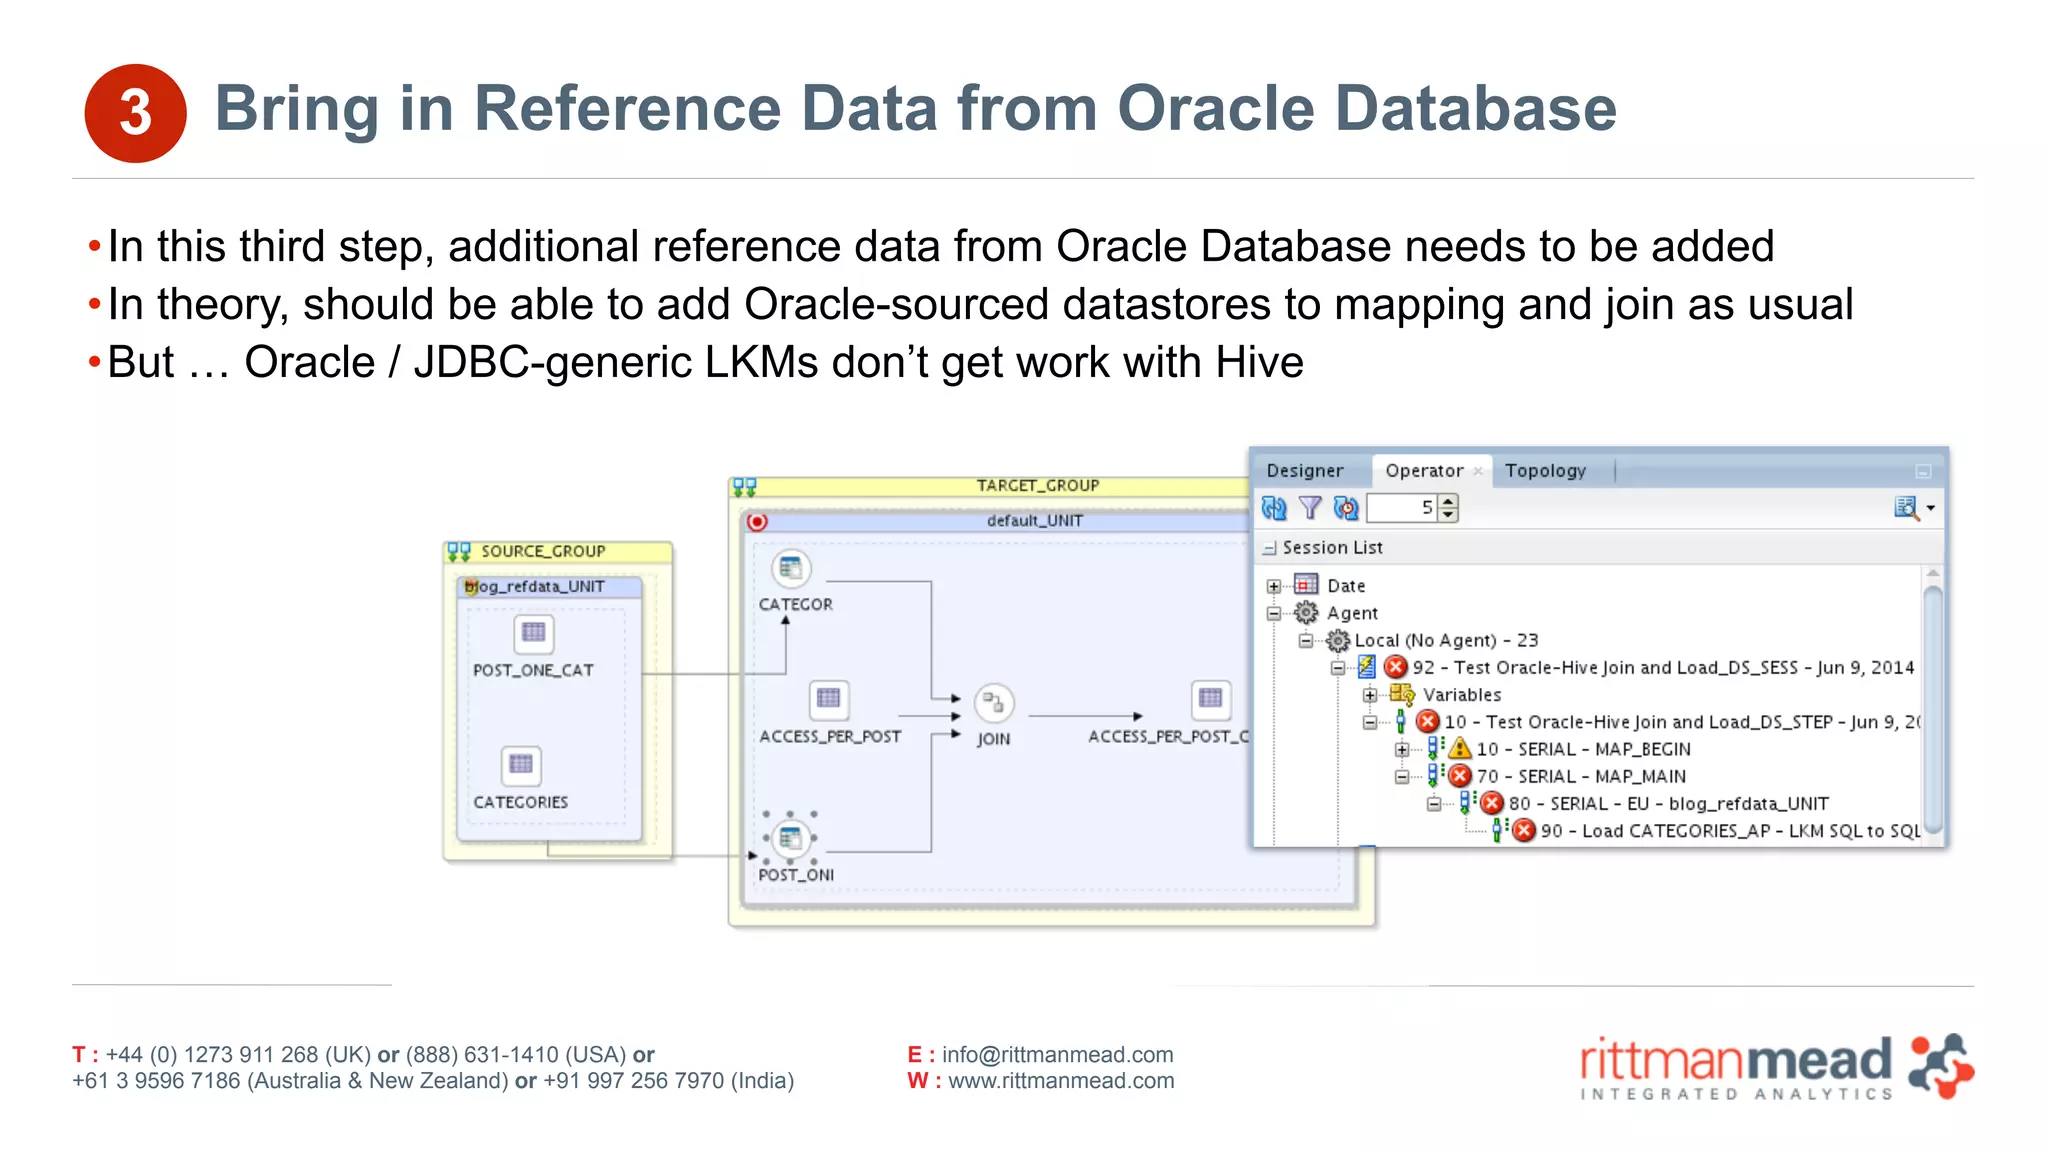Increase the auto-refresh interval stepper
The height and width of the screenshot is (1152, 2048).
pyautogui.click(x=1449, y=501)
